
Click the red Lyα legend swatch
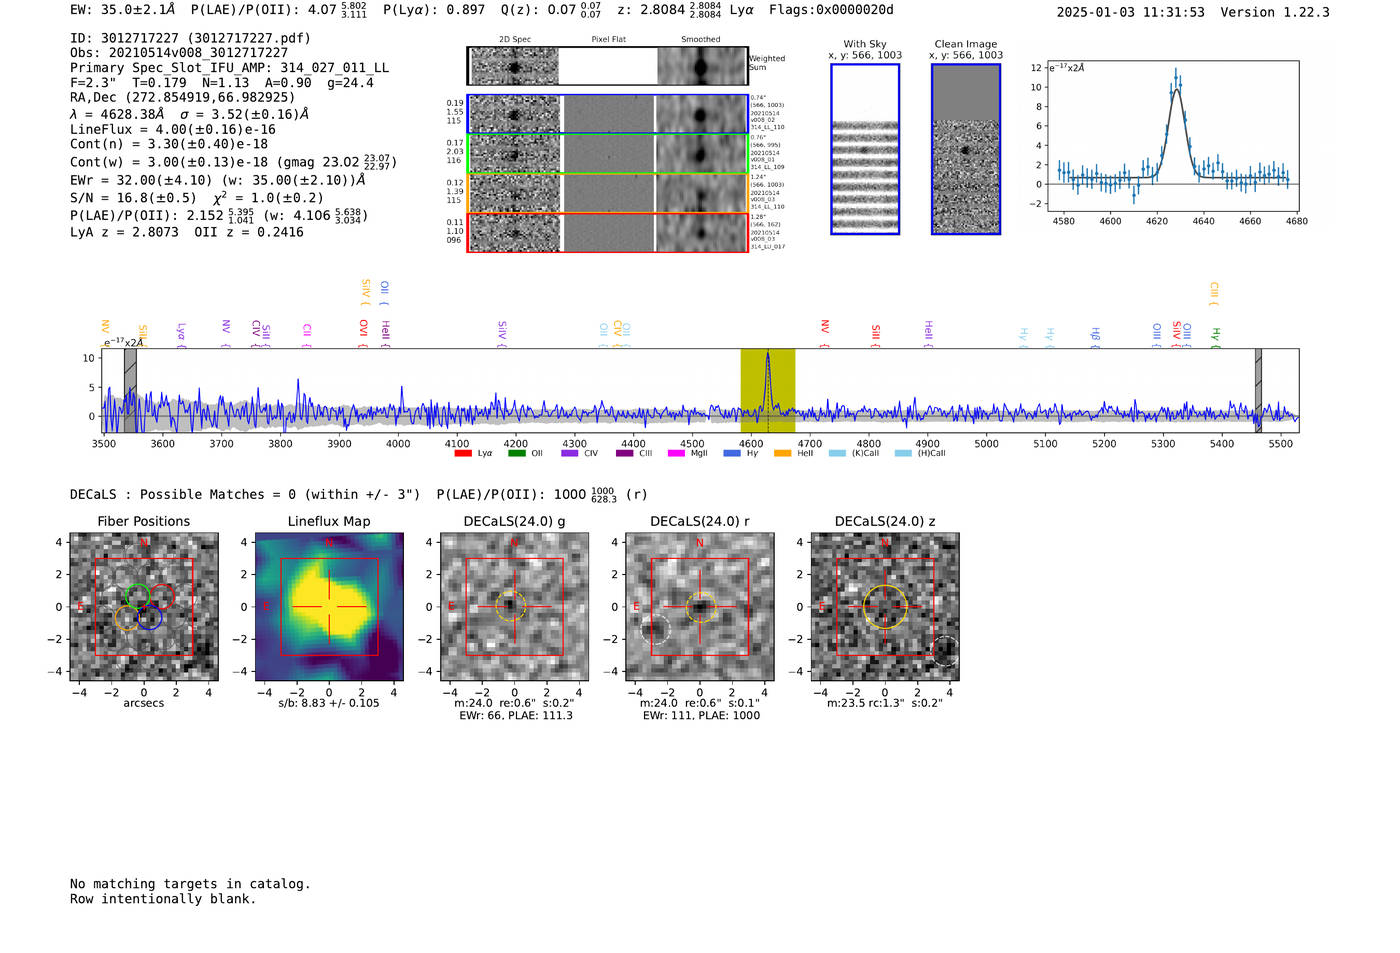tap(463, 454)
